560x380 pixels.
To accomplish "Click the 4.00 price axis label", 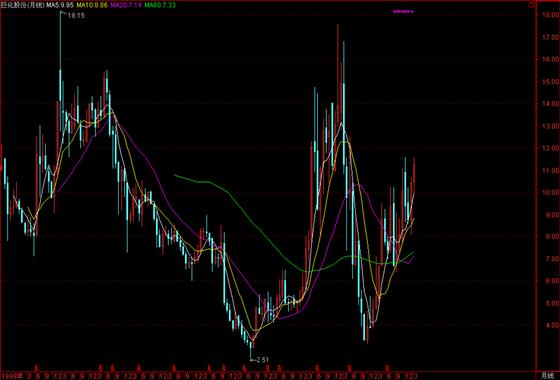I will coord(550,325).
